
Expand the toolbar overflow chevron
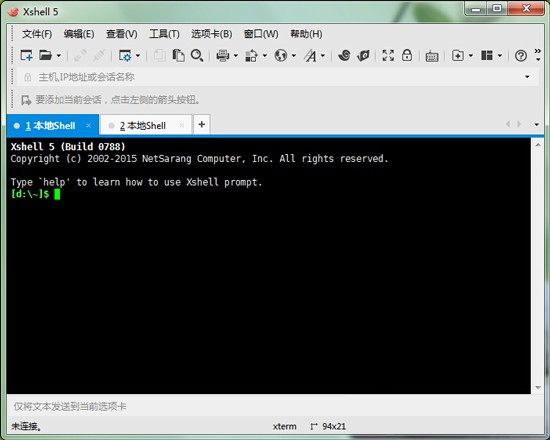[x=538, y=55]
